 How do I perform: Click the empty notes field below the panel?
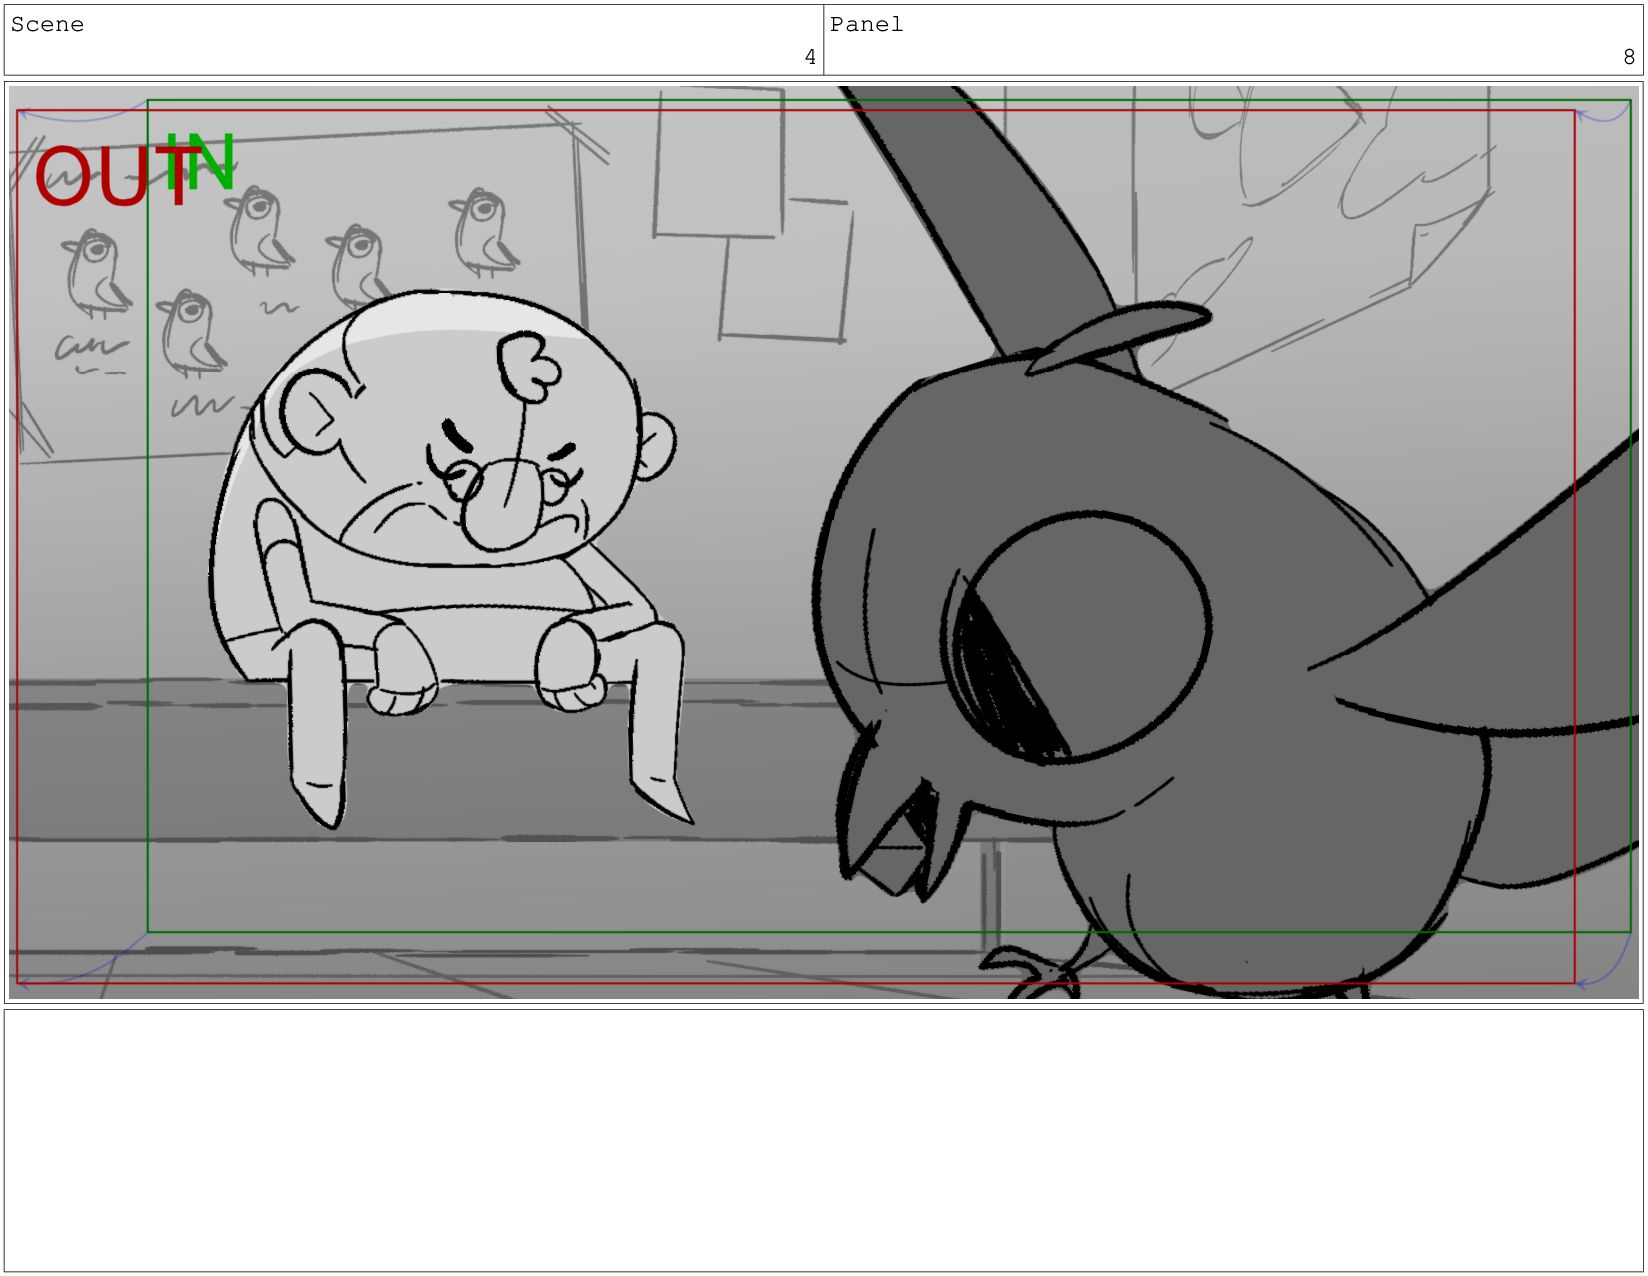point(824,1140)
